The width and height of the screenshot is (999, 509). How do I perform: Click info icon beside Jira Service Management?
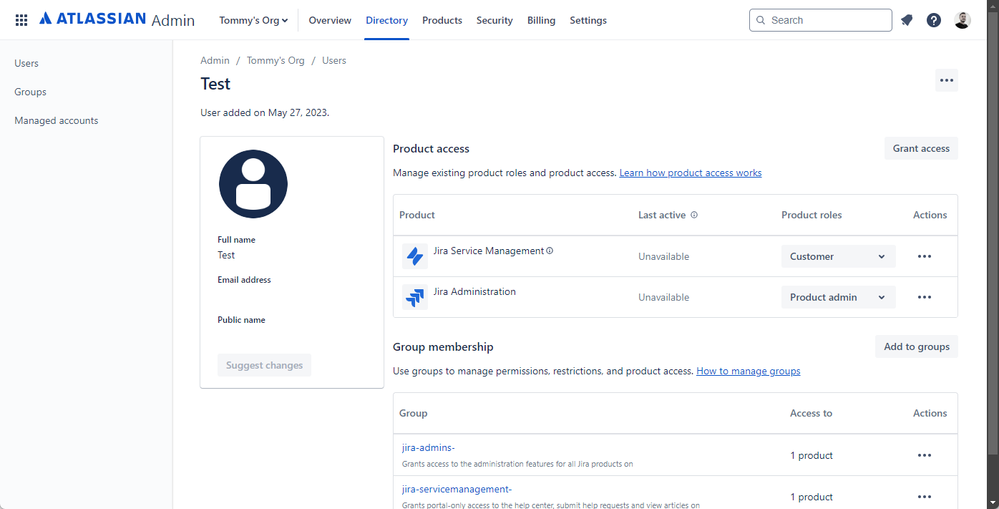(x=549, y=250)
